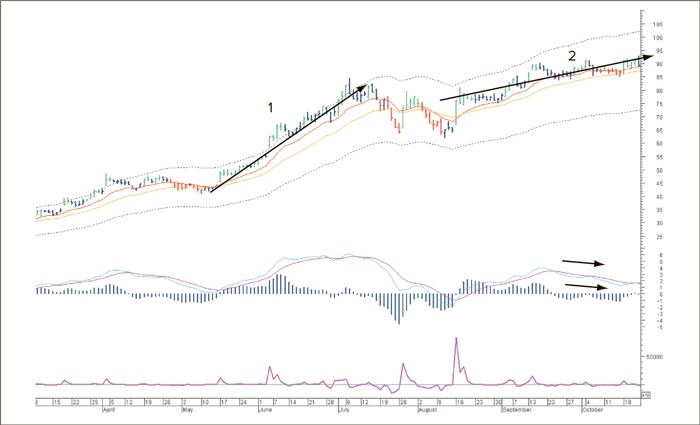Viewport: 700px width, 425px height.
Task: Click the August month label on time axis
Action: pos(426,409)
